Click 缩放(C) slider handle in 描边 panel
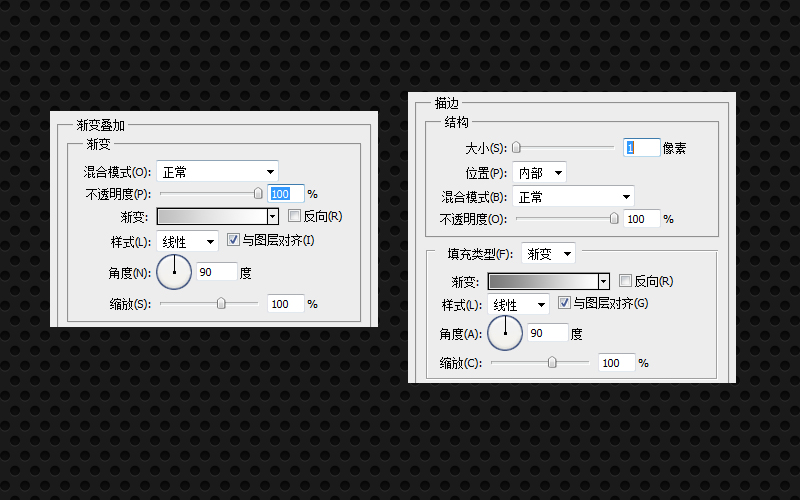800x500 pixels. (552, 363)
